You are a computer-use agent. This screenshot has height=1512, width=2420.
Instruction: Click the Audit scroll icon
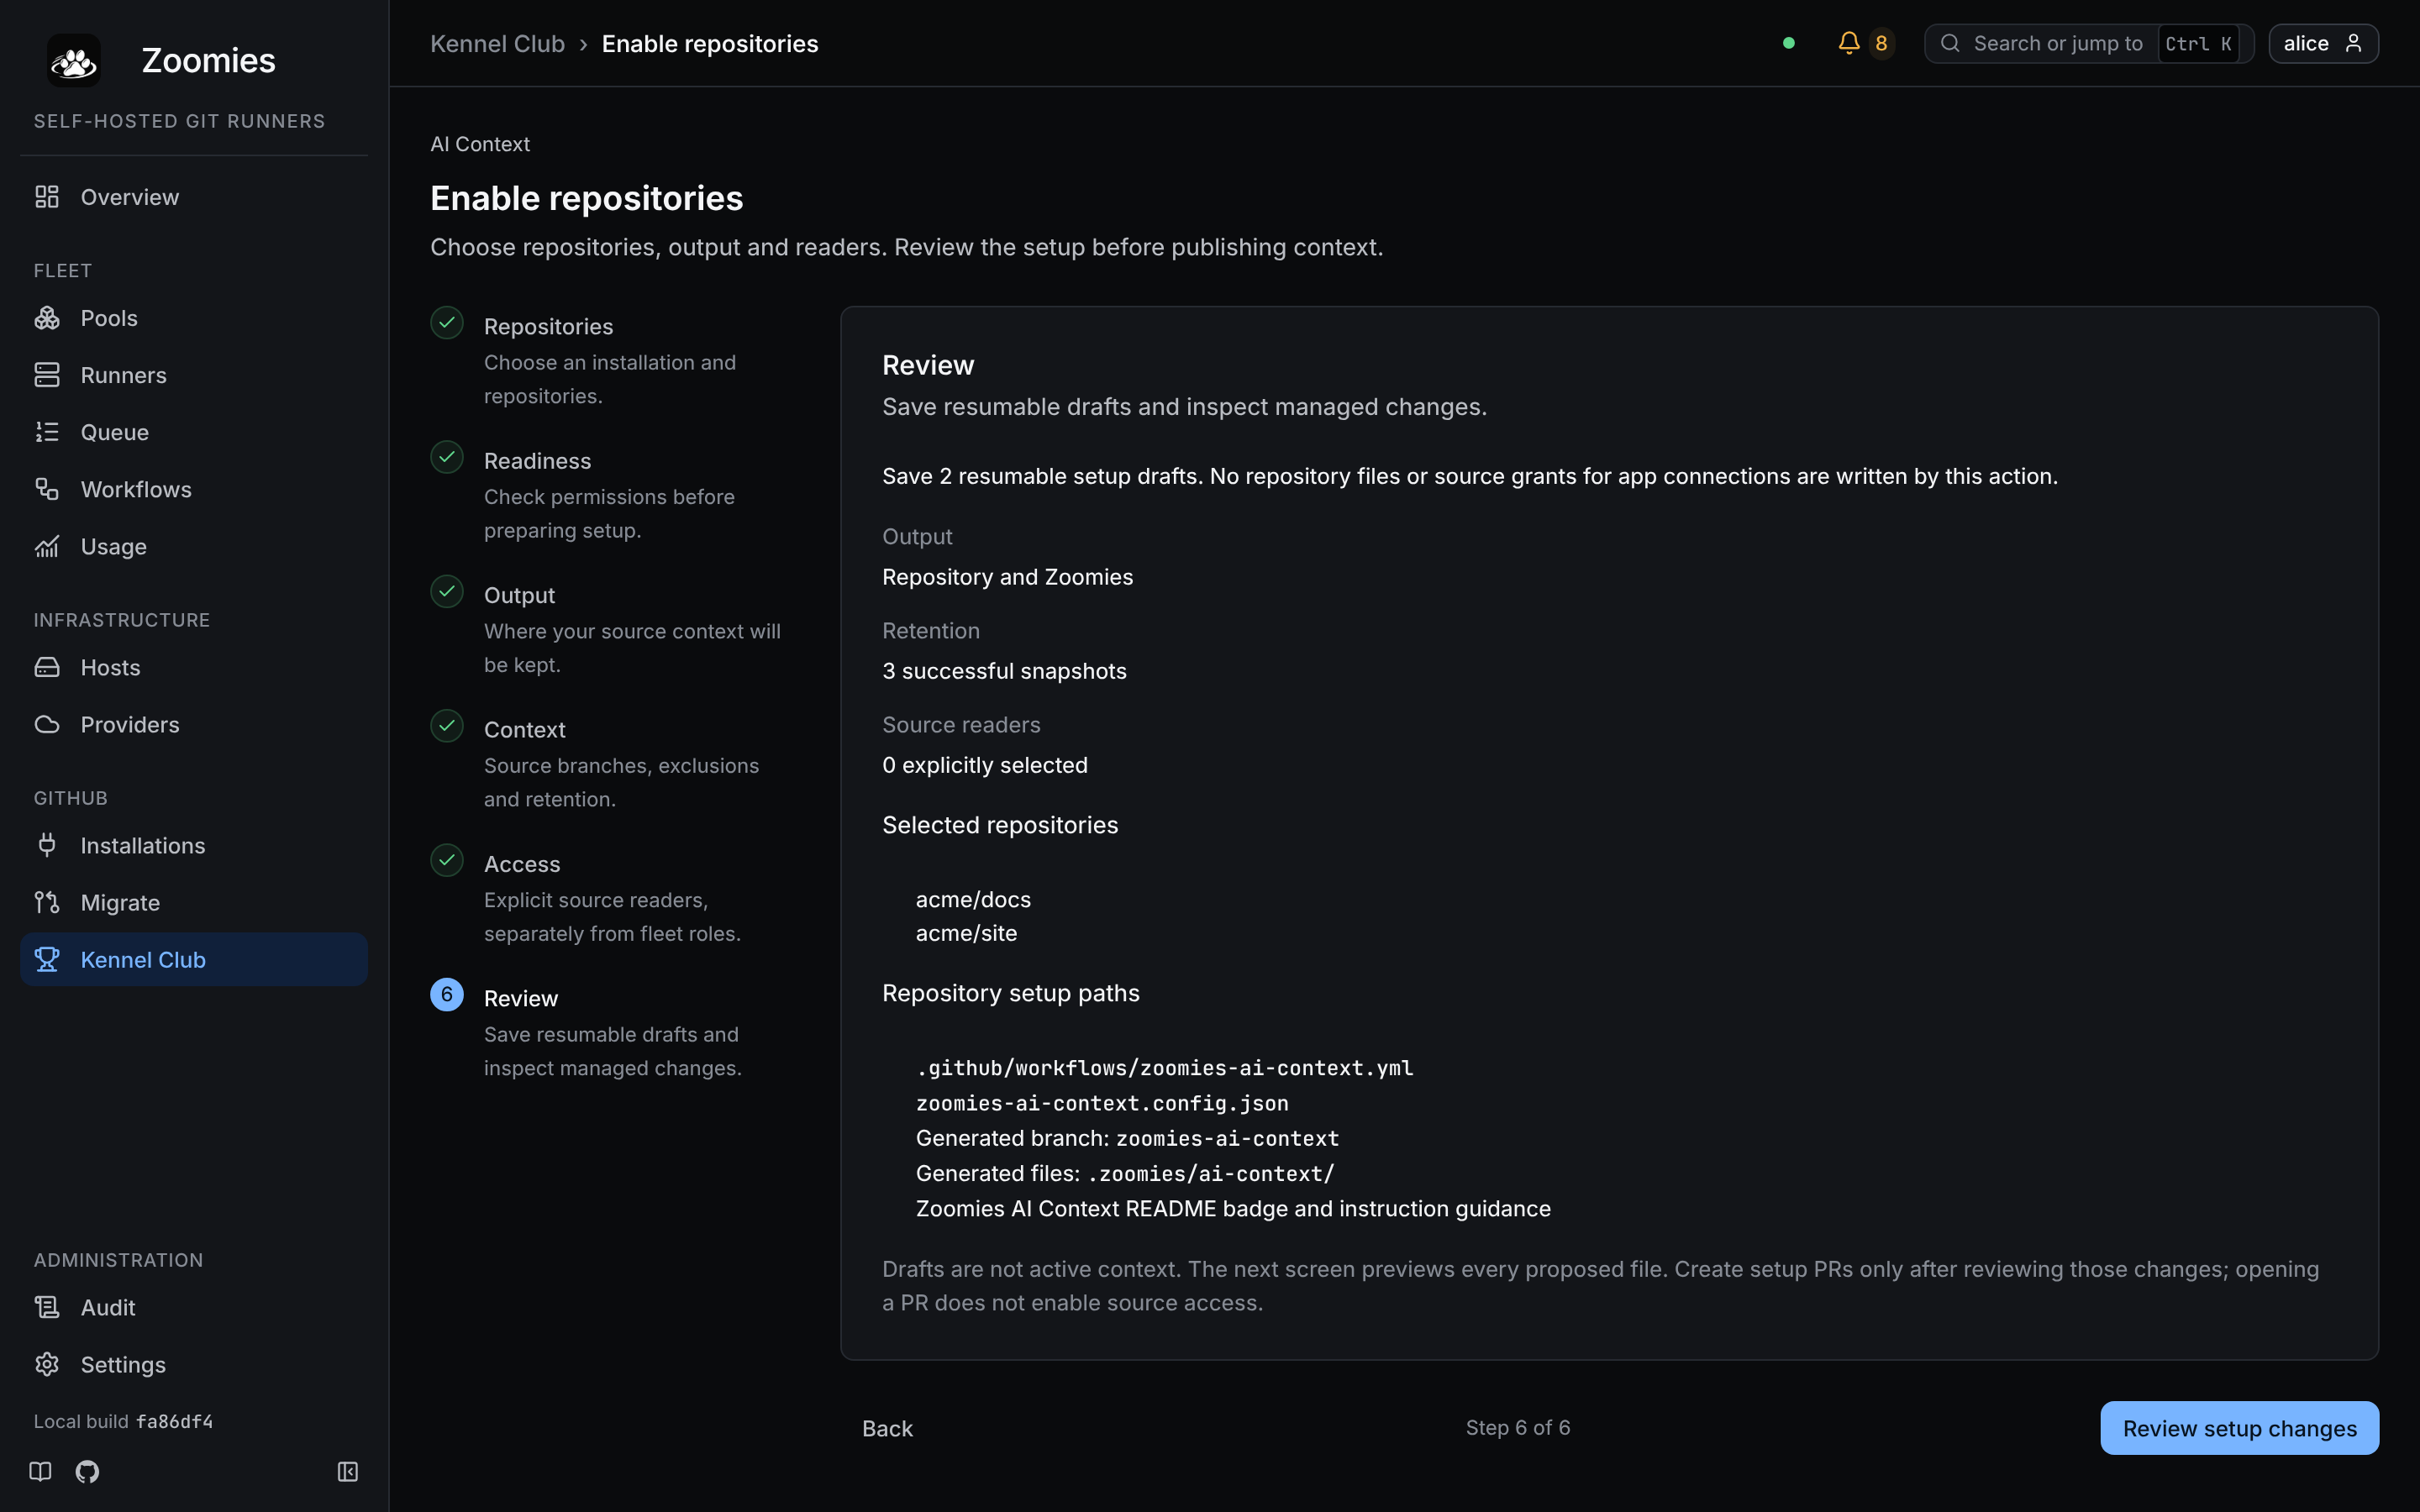click(47, 1307)
